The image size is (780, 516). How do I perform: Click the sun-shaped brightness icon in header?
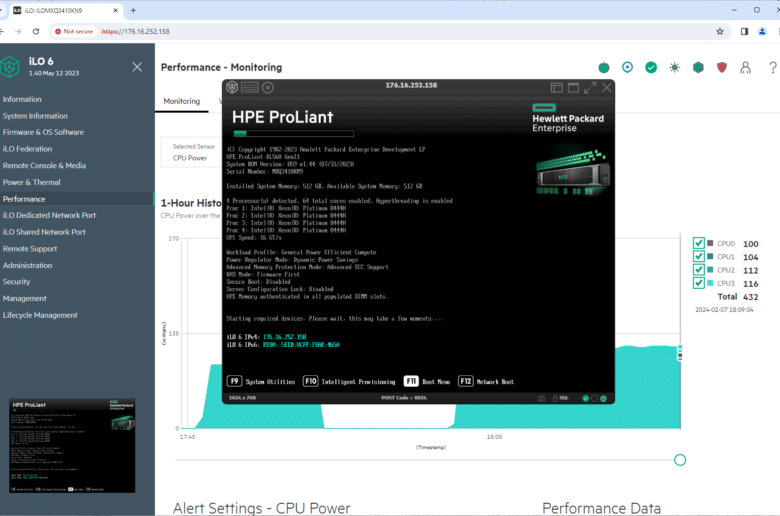click(x=675, y=67)
